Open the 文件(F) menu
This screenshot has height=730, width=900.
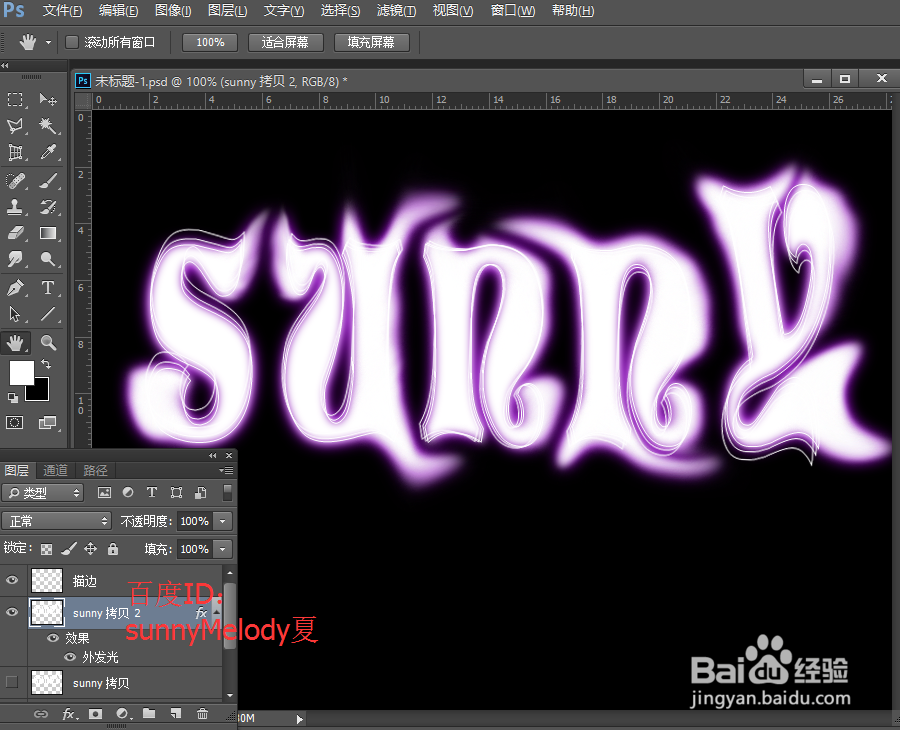[x=63, y=10]
